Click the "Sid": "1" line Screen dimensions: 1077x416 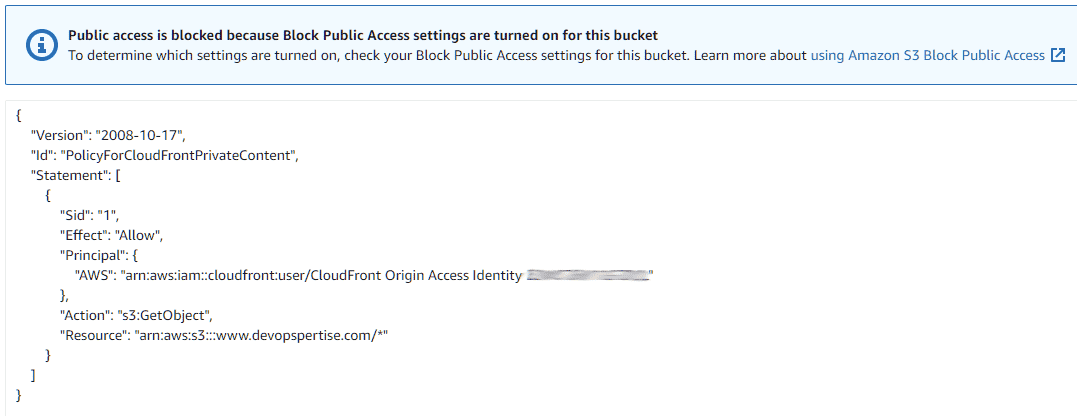click(89, 215)
